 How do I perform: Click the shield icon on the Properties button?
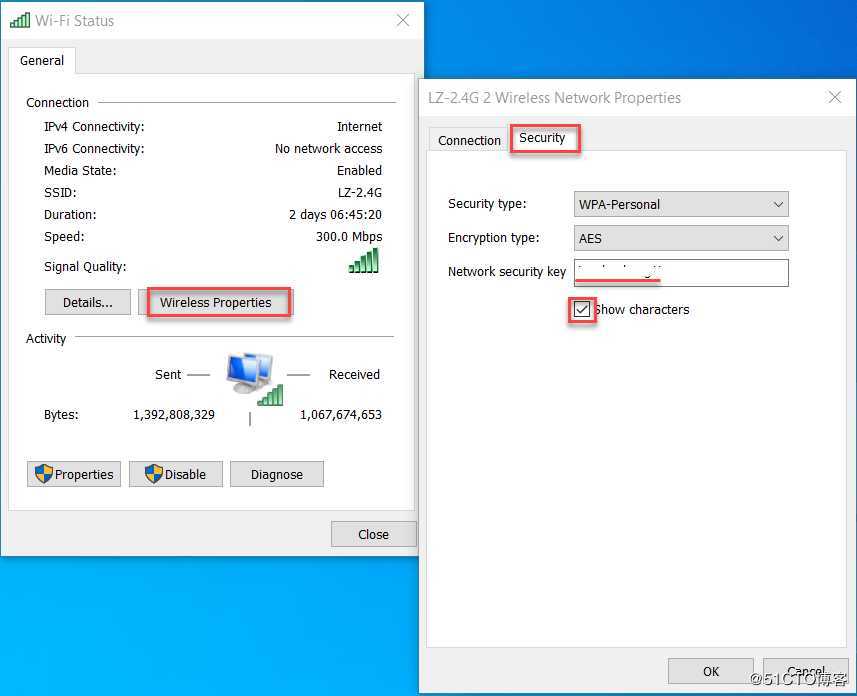(44, 473)
